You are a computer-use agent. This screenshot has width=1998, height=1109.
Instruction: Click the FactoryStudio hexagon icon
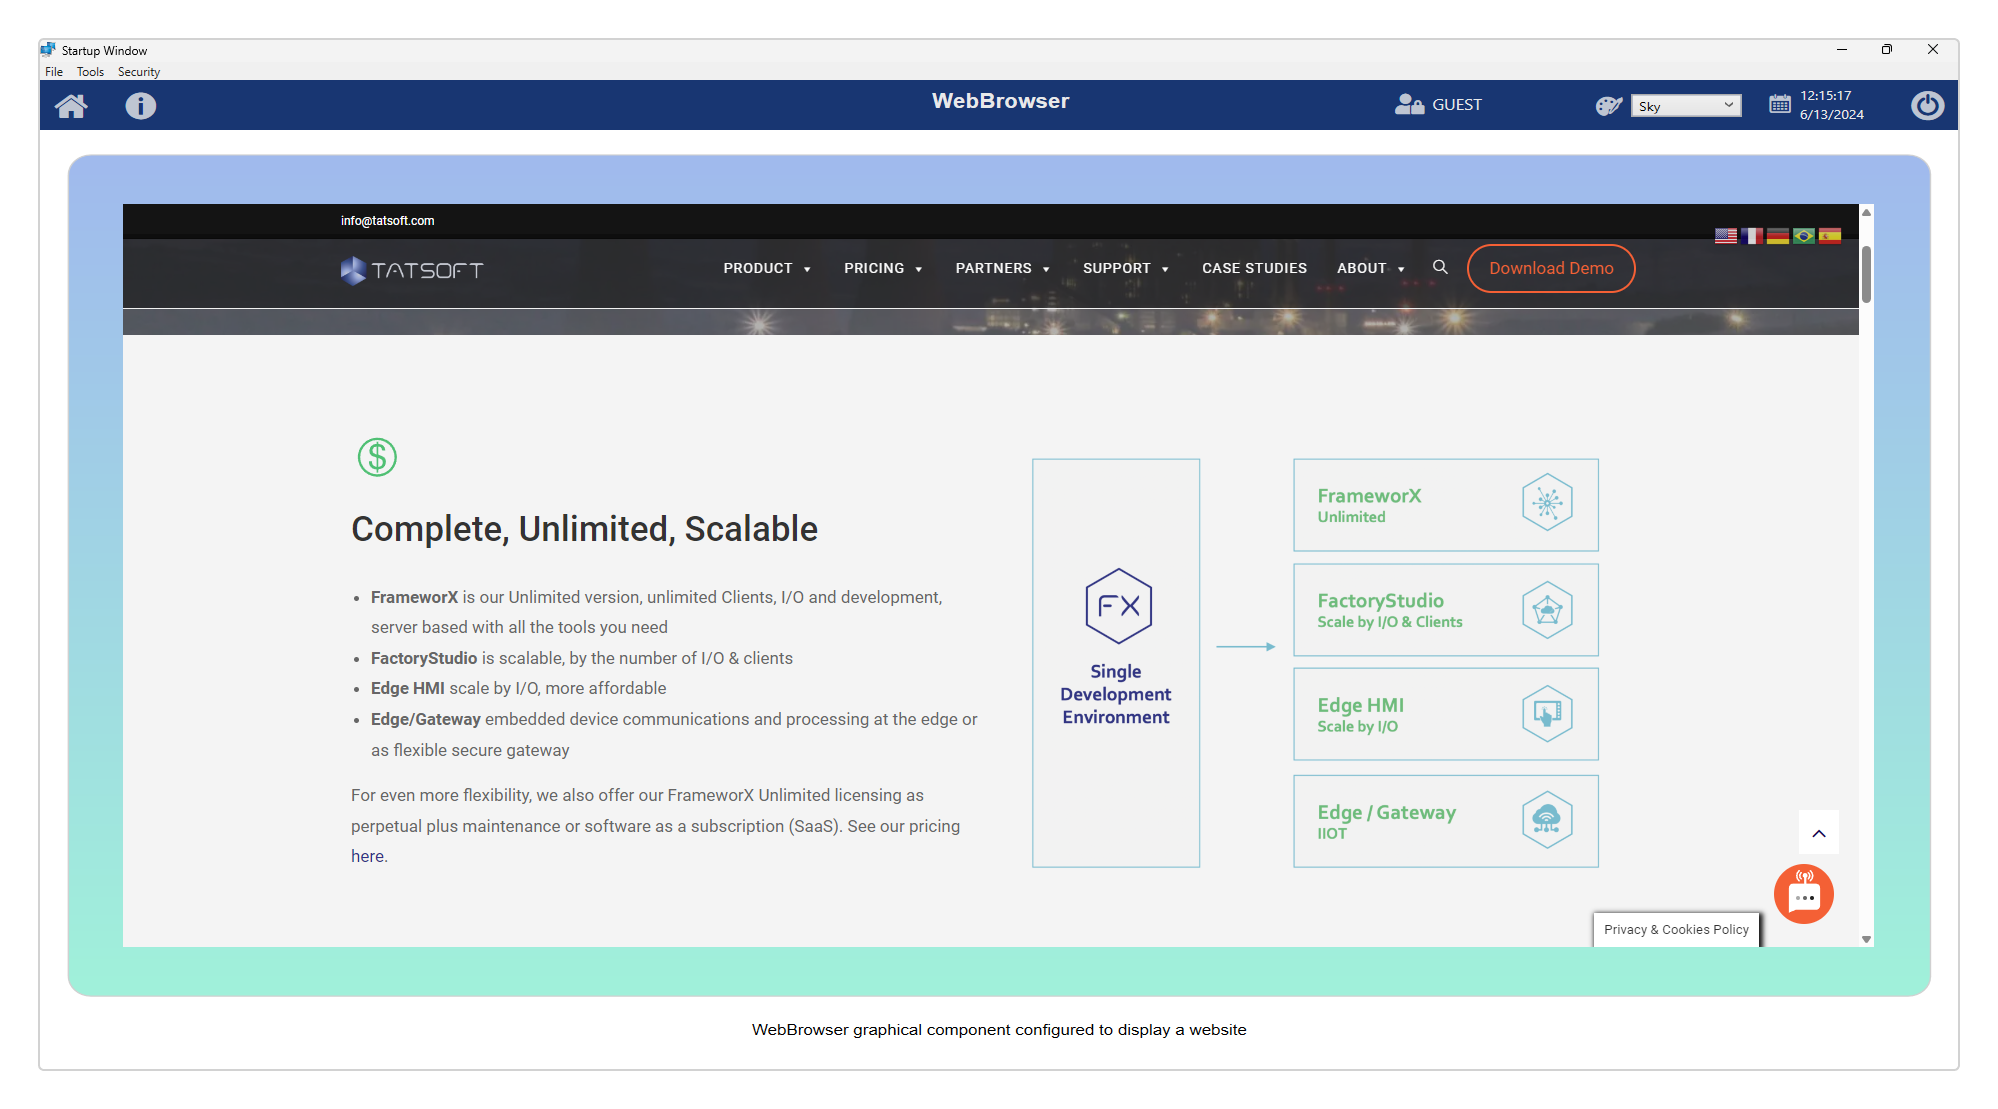1547,609
